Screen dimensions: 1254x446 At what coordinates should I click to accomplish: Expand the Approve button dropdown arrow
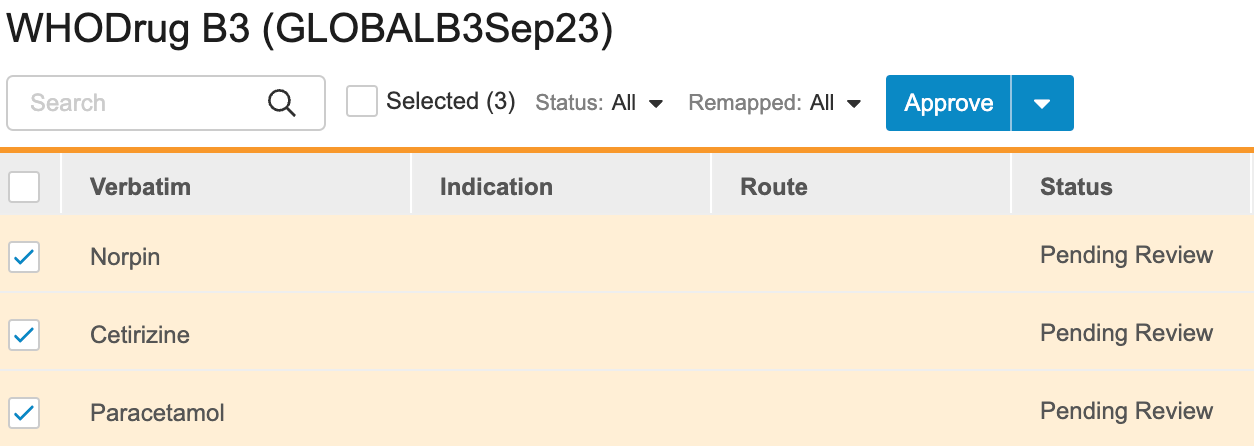[1042, 103]
